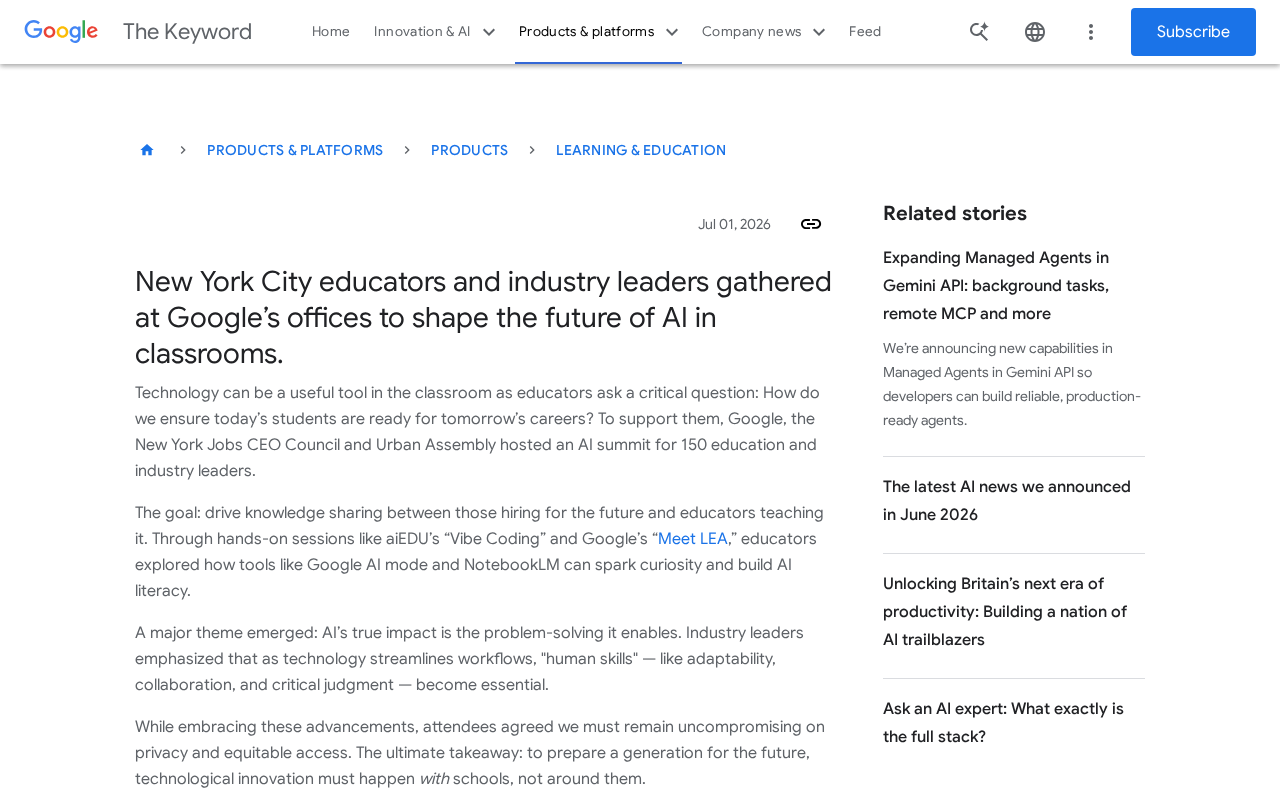
Task: Open the Home nav item
Action: pyautogui.click(x=331, y=32)
